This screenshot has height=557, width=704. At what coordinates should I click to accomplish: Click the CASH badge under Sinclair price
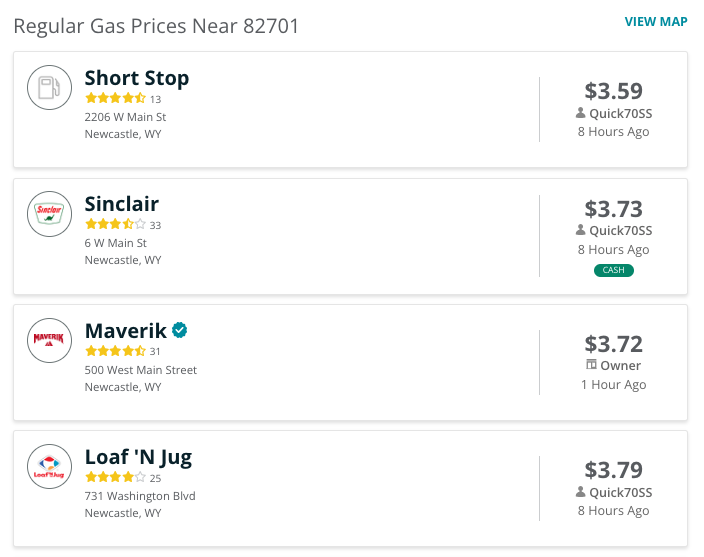(613, 270)
